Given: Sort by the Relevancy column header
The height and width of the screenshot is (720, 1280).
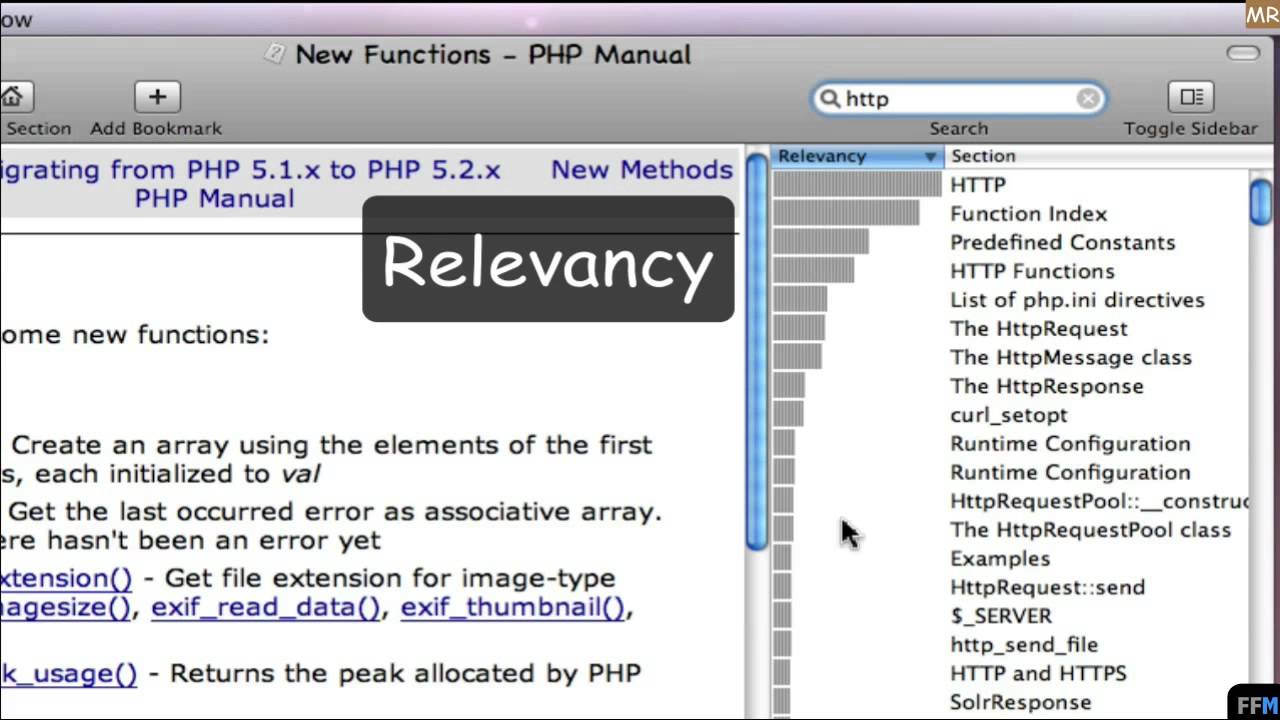Looking at the screenshot, I should pos(857,156).
